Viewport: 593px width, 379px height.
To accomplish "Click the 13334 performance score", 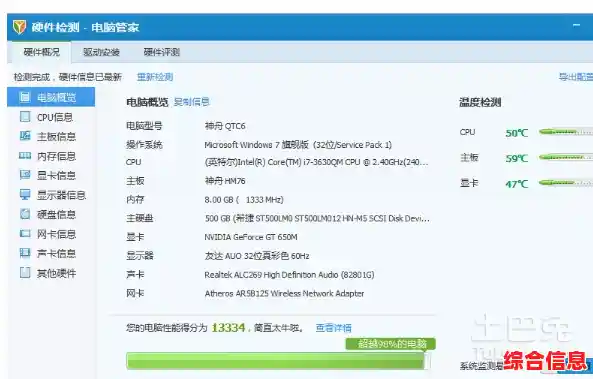I will [x=228, y=328].
